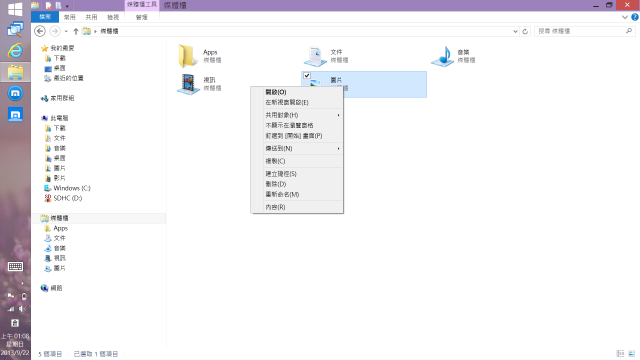Viewport: 640px width, 360px height.
Task: Expand the ribbon with the chevron
Action: [624, 17]
